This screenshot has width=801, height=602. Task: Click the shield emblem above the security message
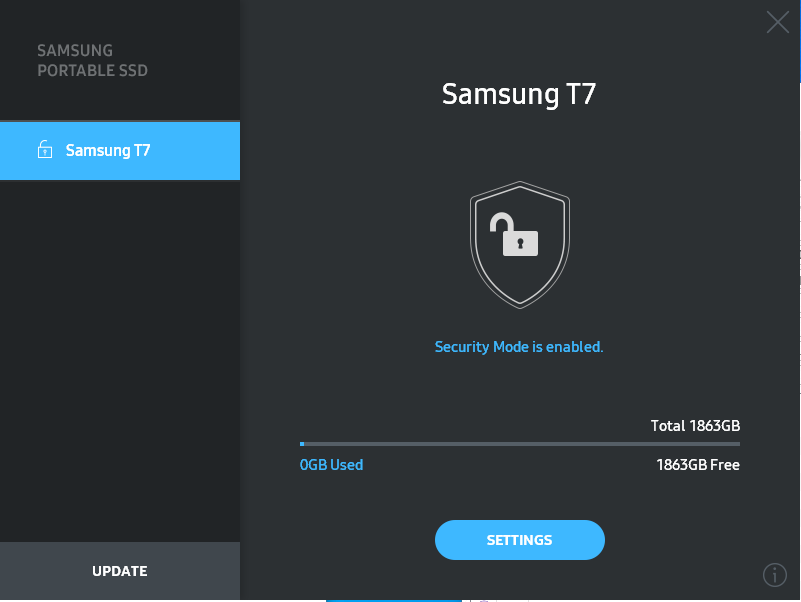(519, 243)
